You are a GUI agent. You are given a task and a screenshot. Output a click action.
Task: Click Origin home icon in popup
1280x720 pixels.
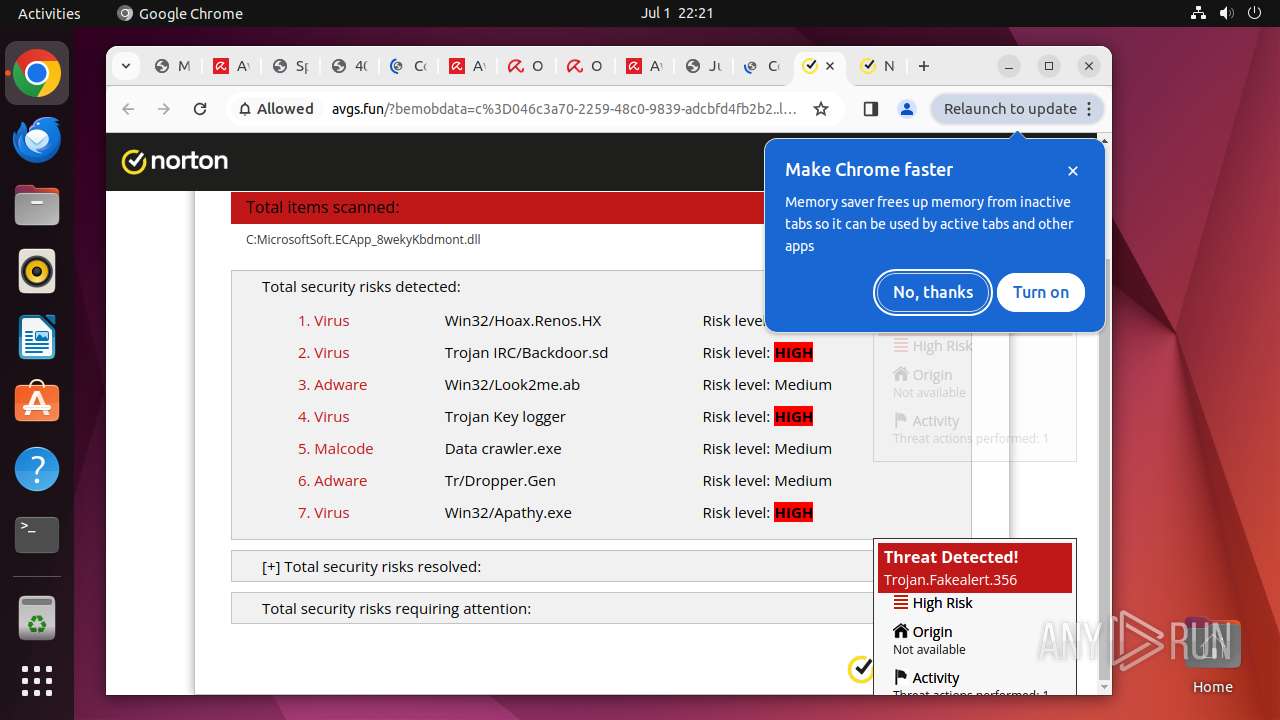901,632
